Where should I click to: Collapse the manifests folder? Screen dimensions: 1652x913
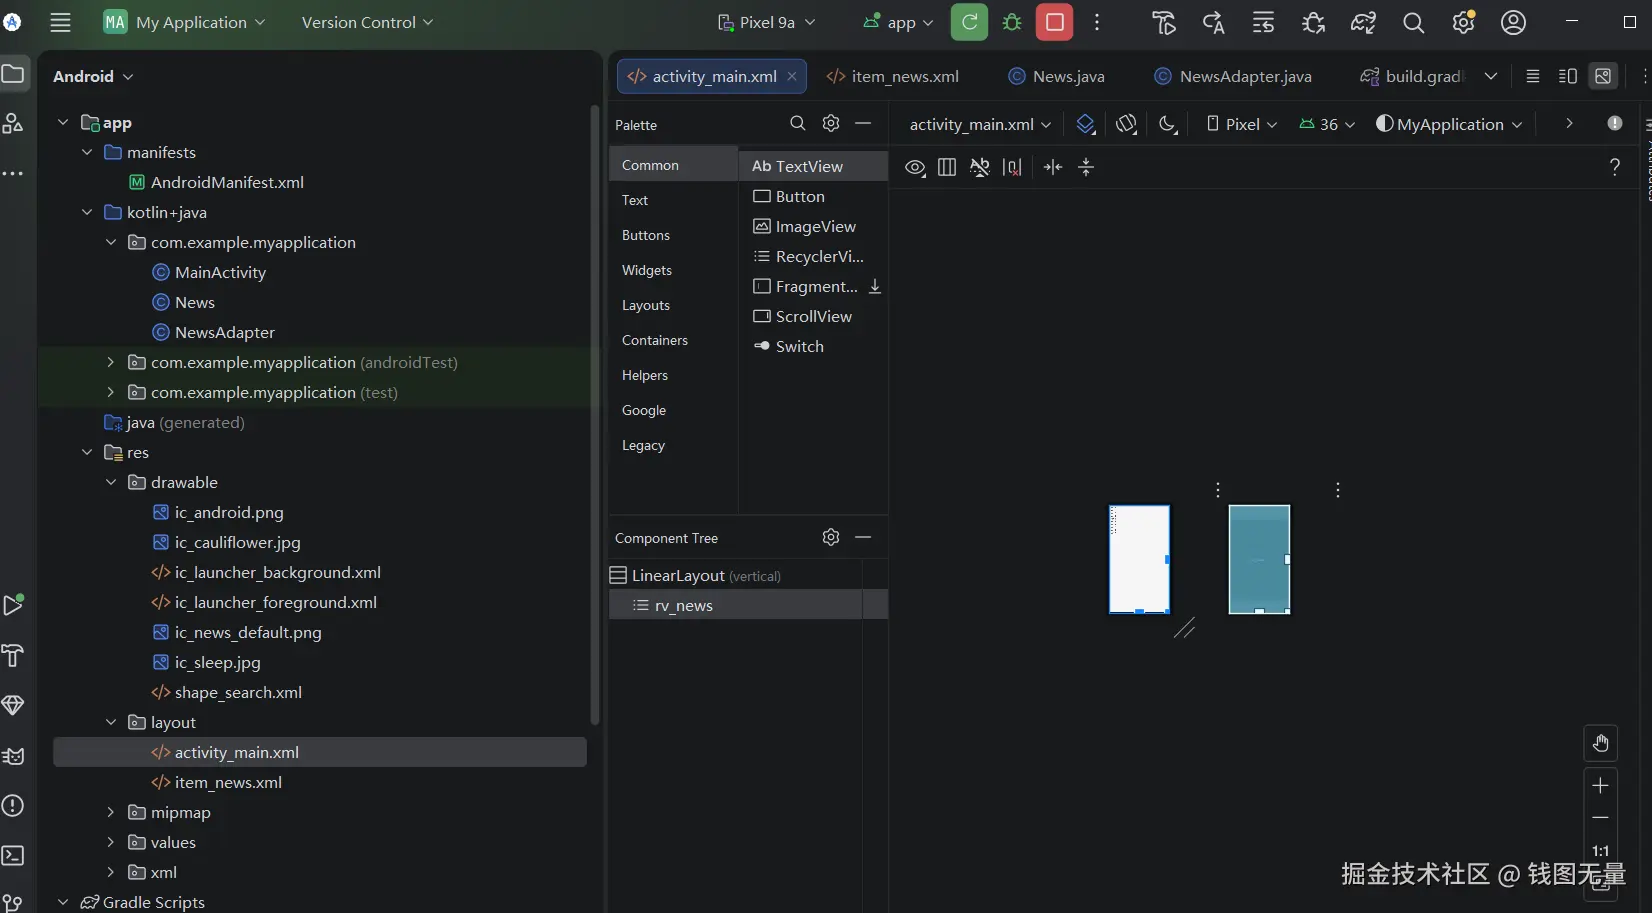pos(87,152)
